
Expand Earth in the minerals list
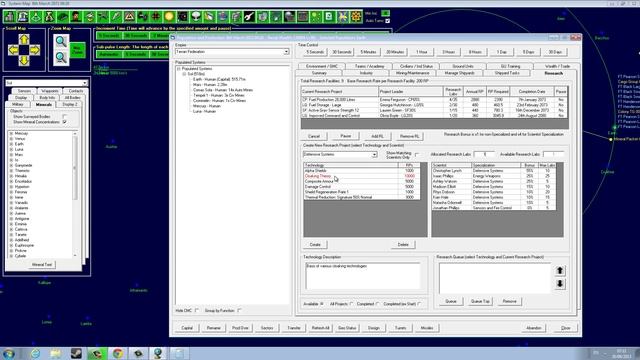pyautogui.click(x=11, y=144)
